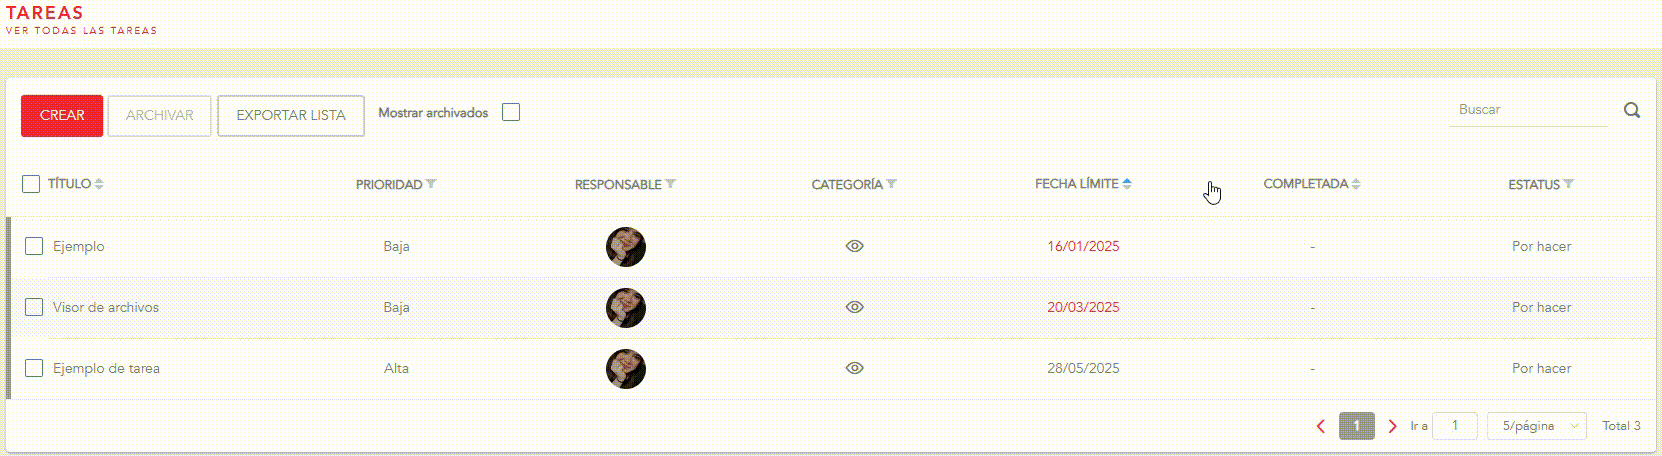Tick the select-all checkbox in header
The width and height of the screenshot is (1662, 456).
(31, 184)
